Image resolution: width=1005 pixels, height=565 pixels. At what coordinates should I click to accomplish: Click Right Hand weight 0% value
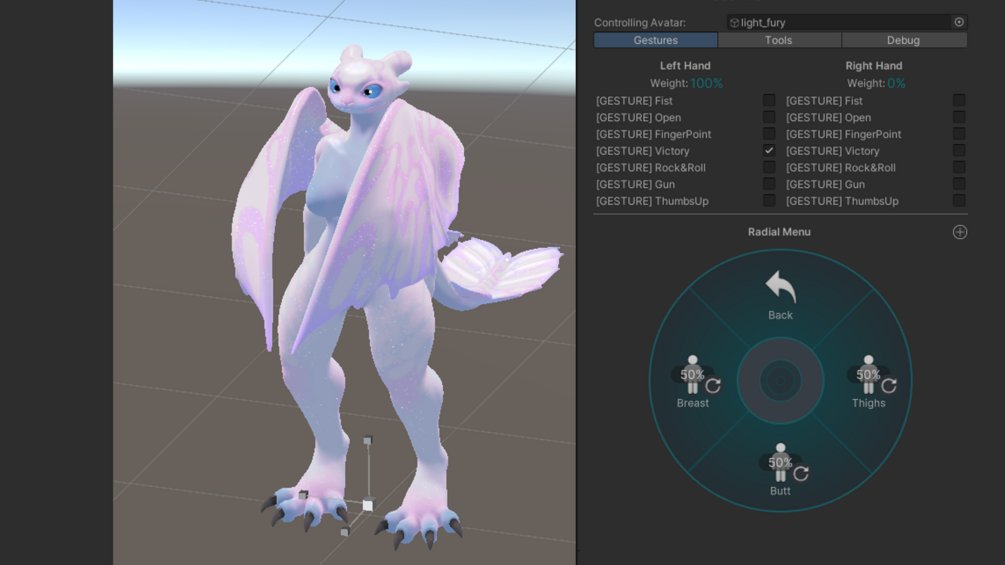point(896,83)
